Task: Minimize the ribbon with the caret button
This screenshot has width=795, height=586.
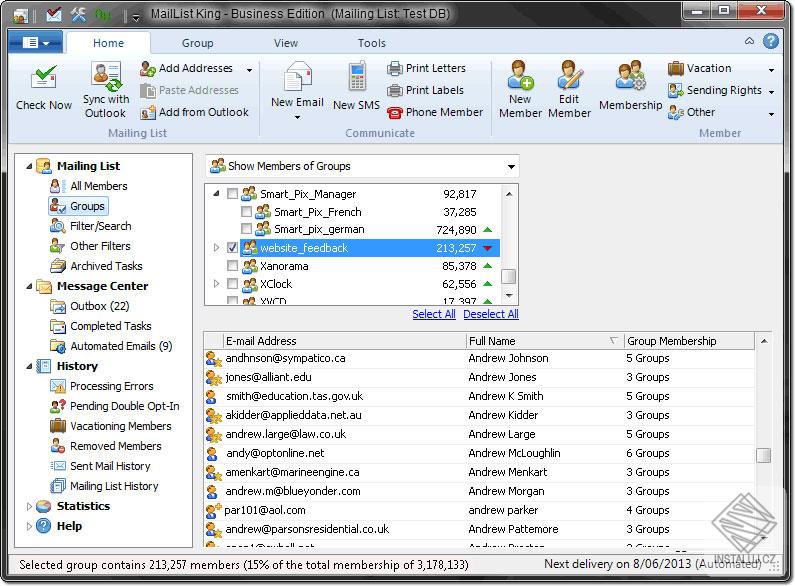Action: click(749, 41)
